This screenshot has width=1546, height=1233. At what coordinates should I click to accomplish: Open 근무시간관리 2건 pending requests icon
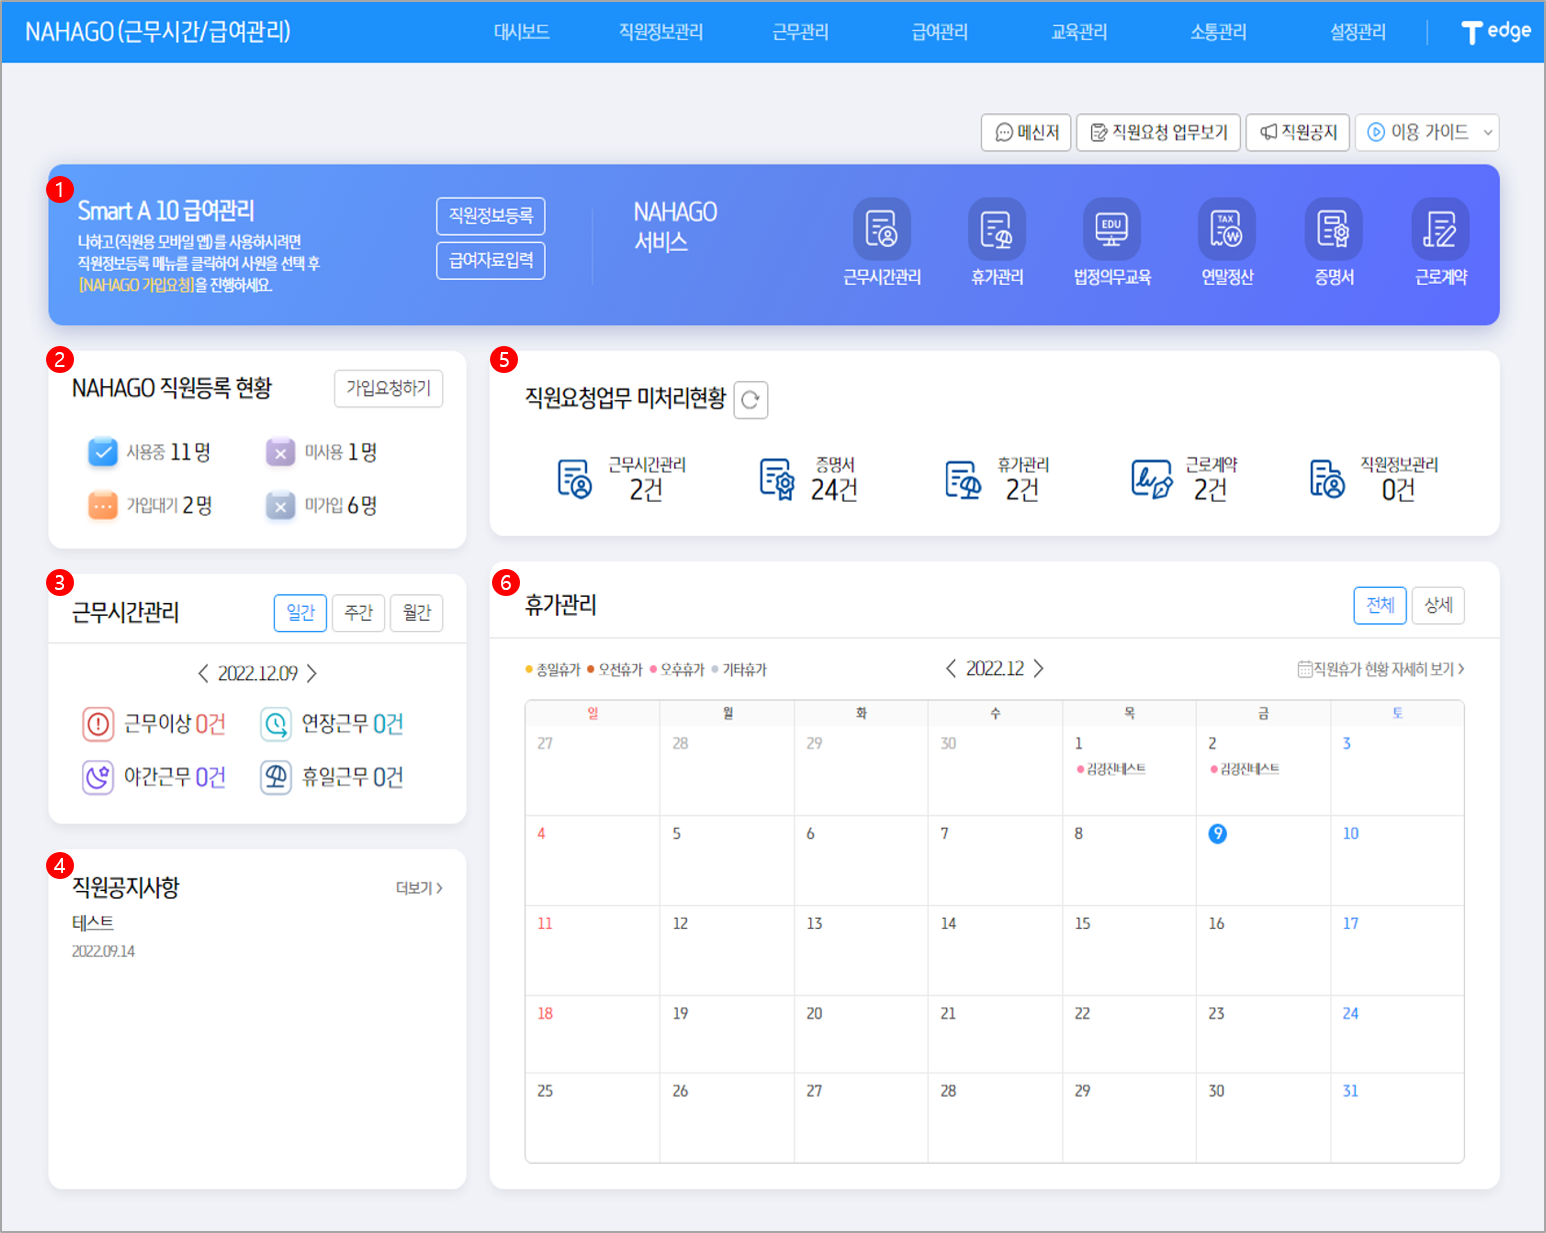(575, 479)
